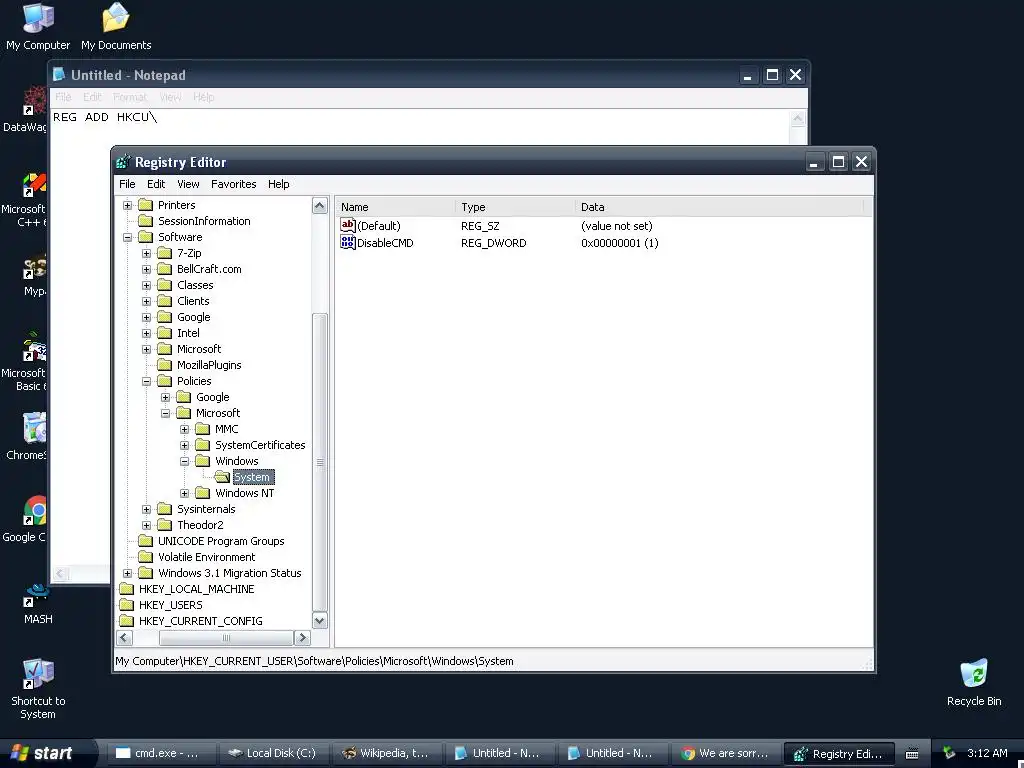The image size is (1024, 768).
Task: Select the System folder icon in tree
Action: tap(222, 477)
